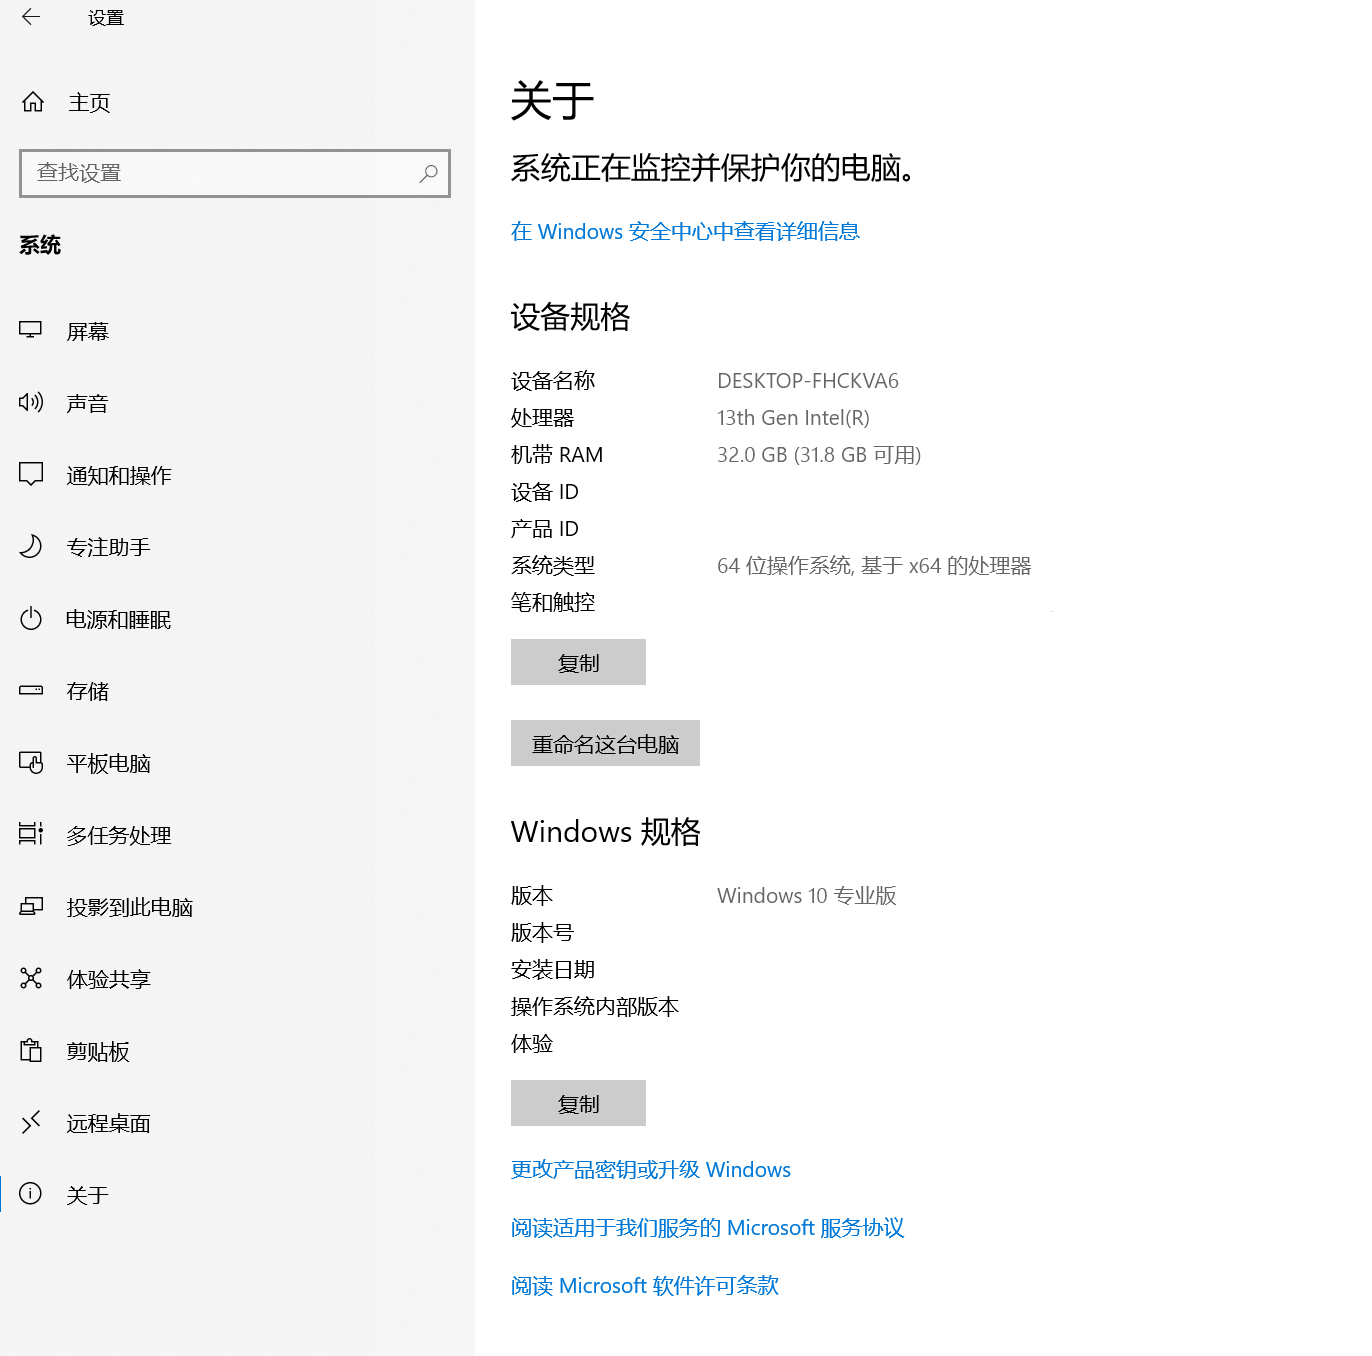
Task: Open 剪贴板 settings
Action: pos(237,1051)
